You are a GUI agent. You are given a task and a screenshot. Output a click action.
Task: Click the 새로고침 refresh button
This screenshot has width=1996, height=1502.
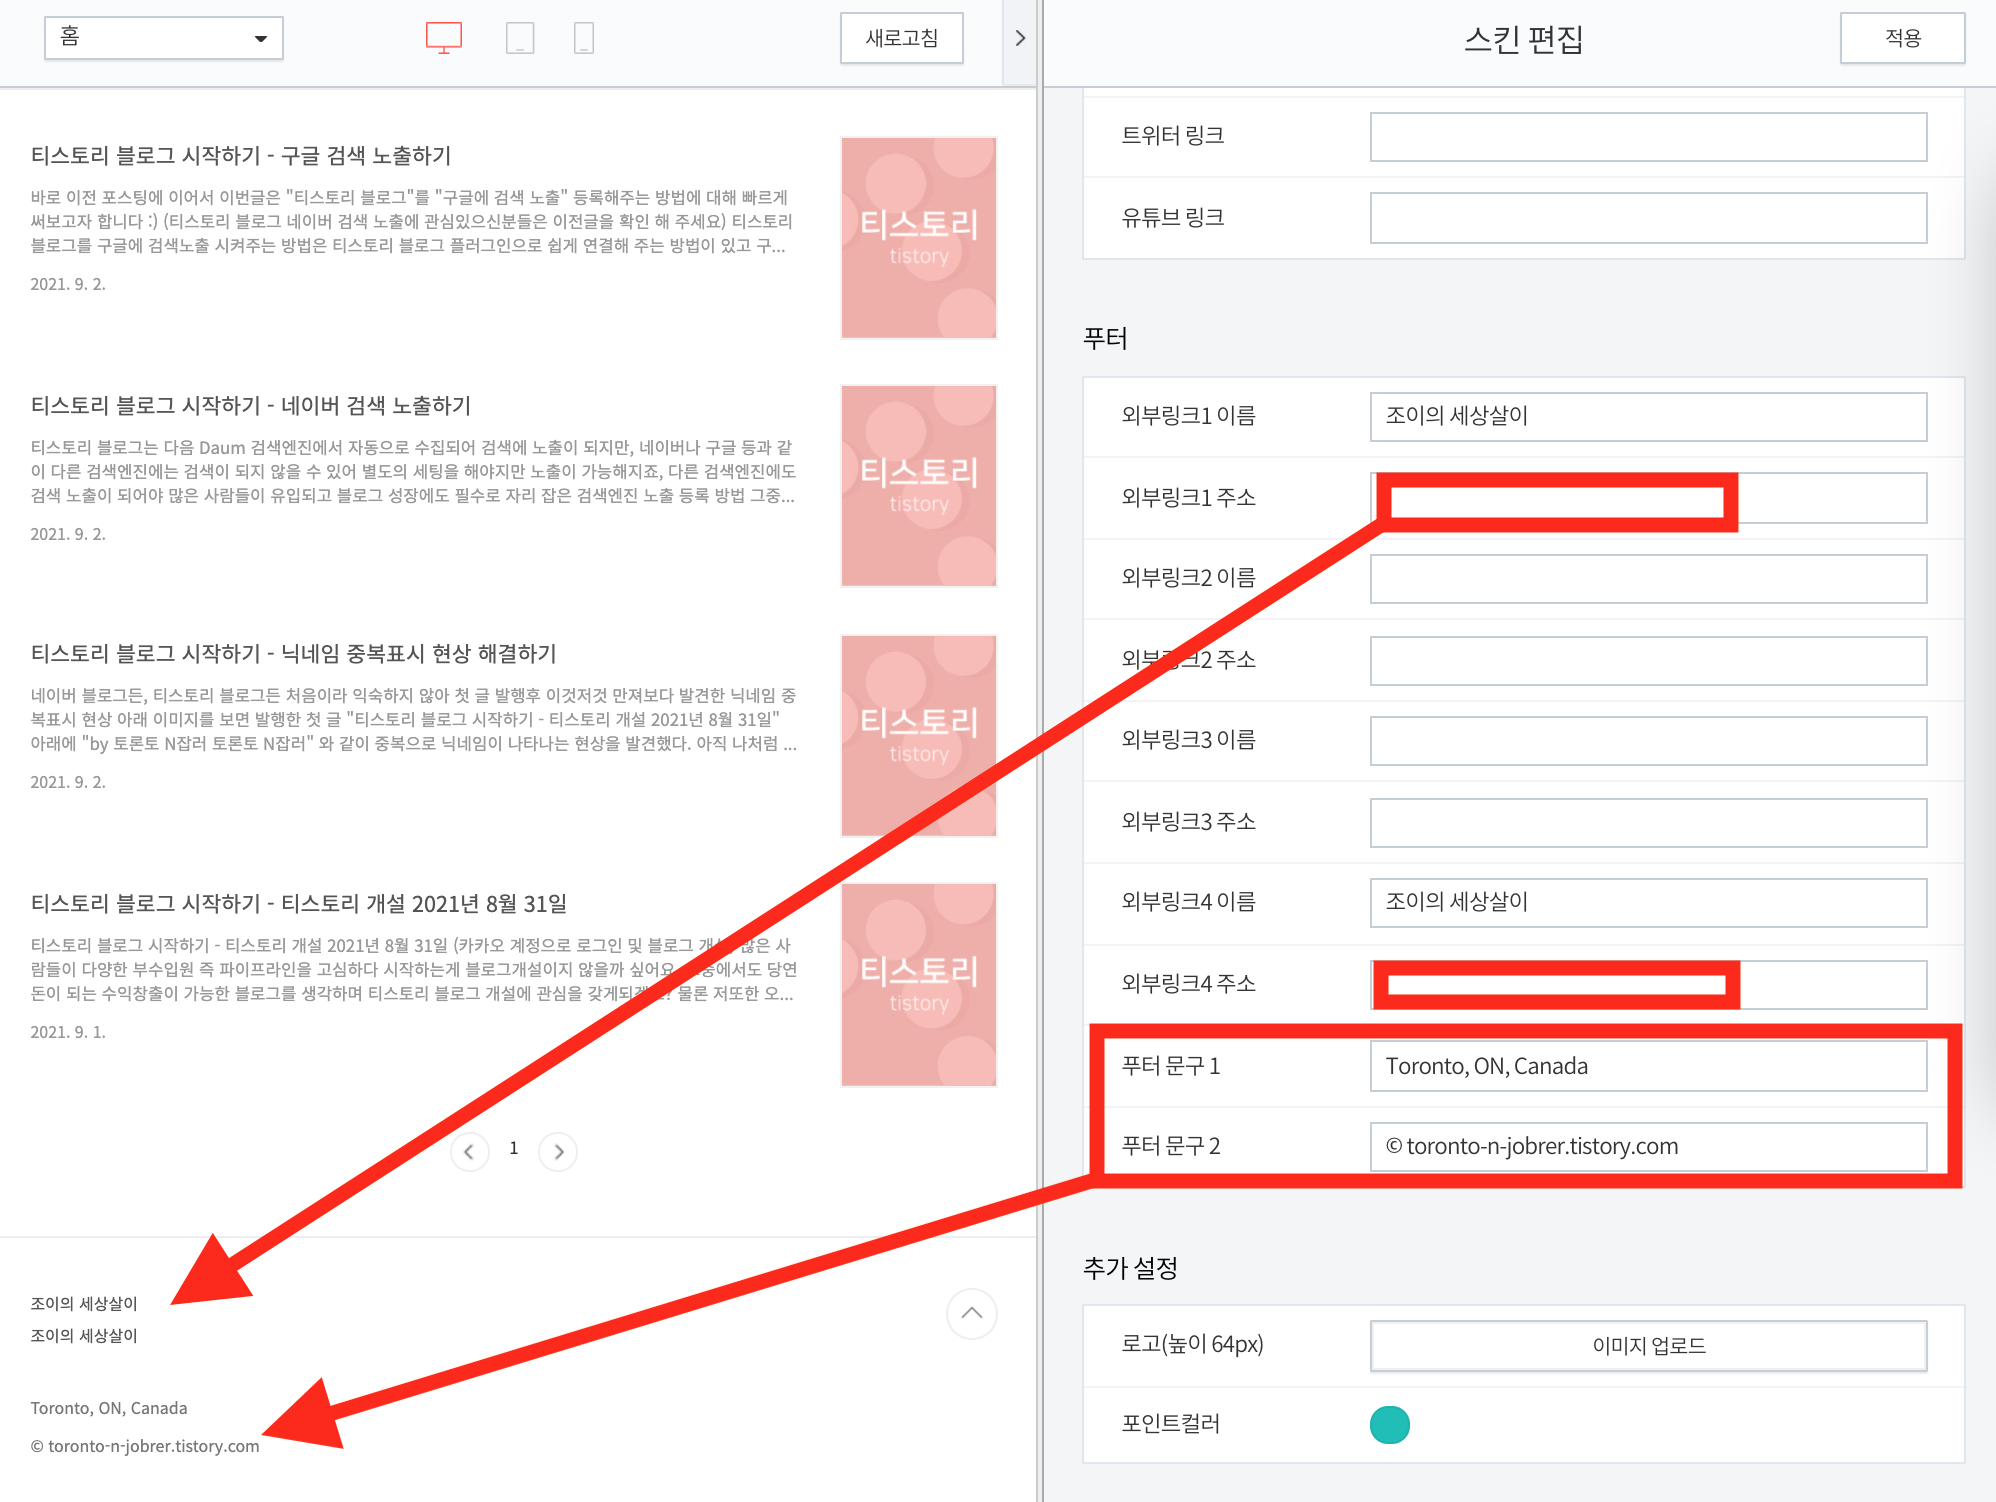pos(901,38)
